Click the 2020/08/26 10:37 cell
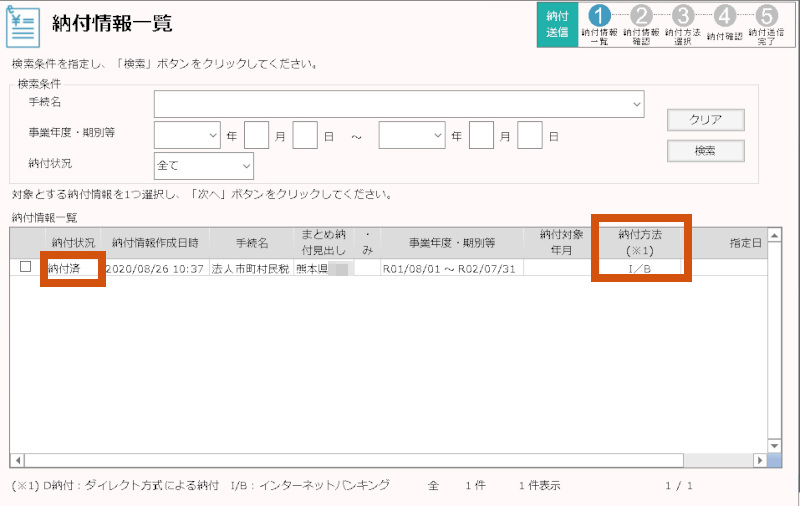Screen dimensions: 800x506 tap(155, 268)
